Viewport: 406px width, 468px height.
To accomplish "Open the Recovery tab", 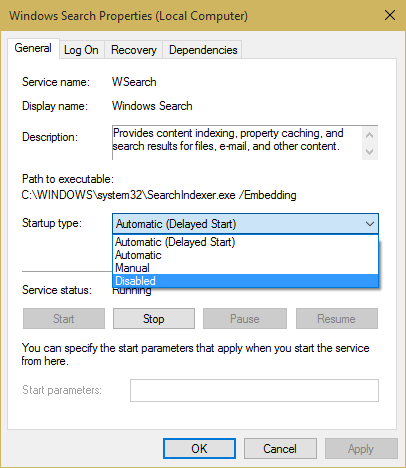I will [134, 50].
